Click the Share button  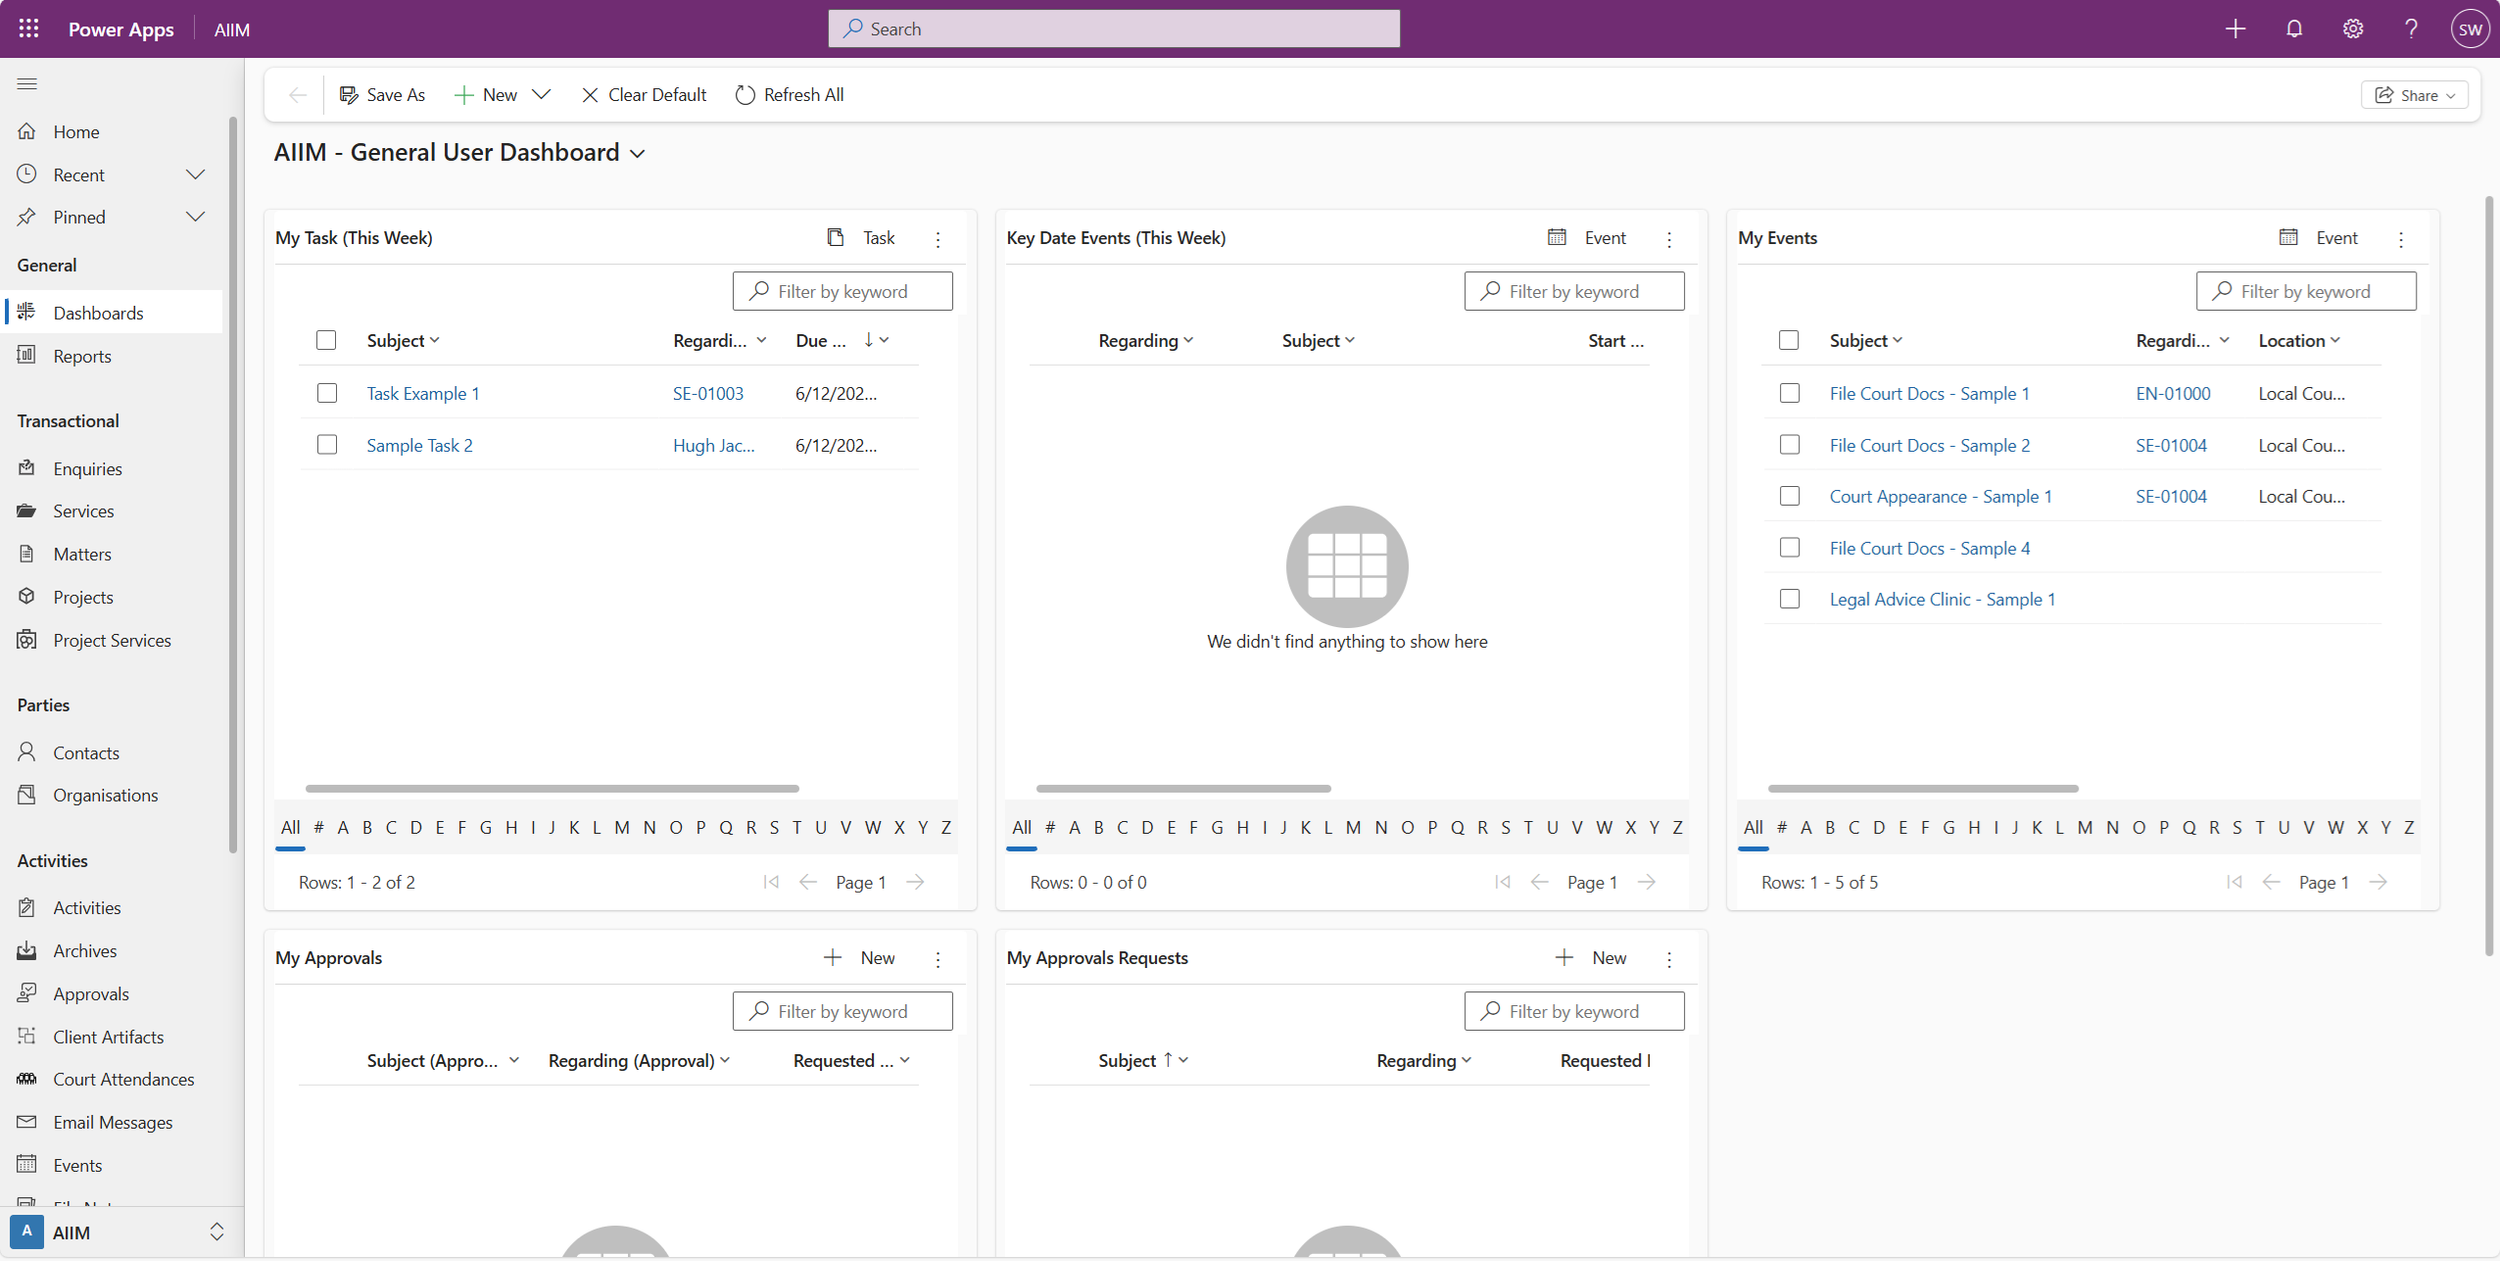coord(2414,95)
